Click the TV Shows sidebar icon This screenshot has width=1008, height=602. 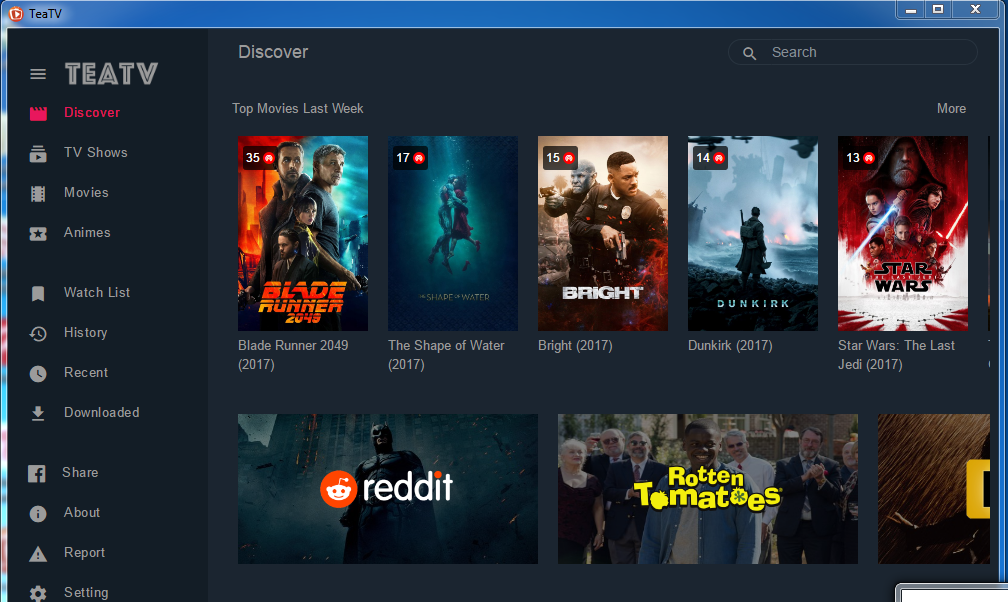(38, 153)
